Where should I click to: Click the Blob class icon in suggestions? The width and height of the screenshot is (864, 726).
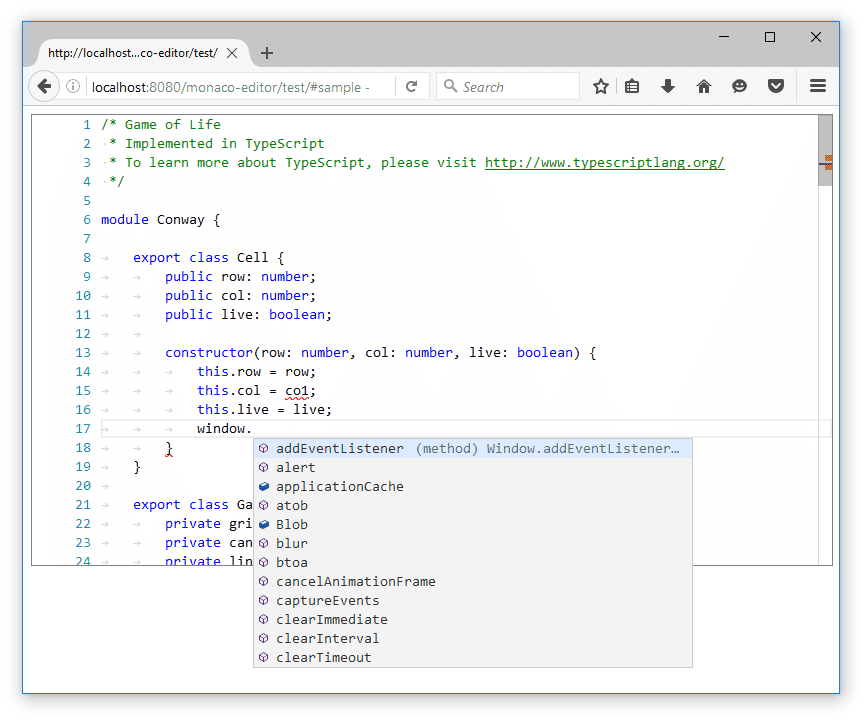tap(263, 524)
